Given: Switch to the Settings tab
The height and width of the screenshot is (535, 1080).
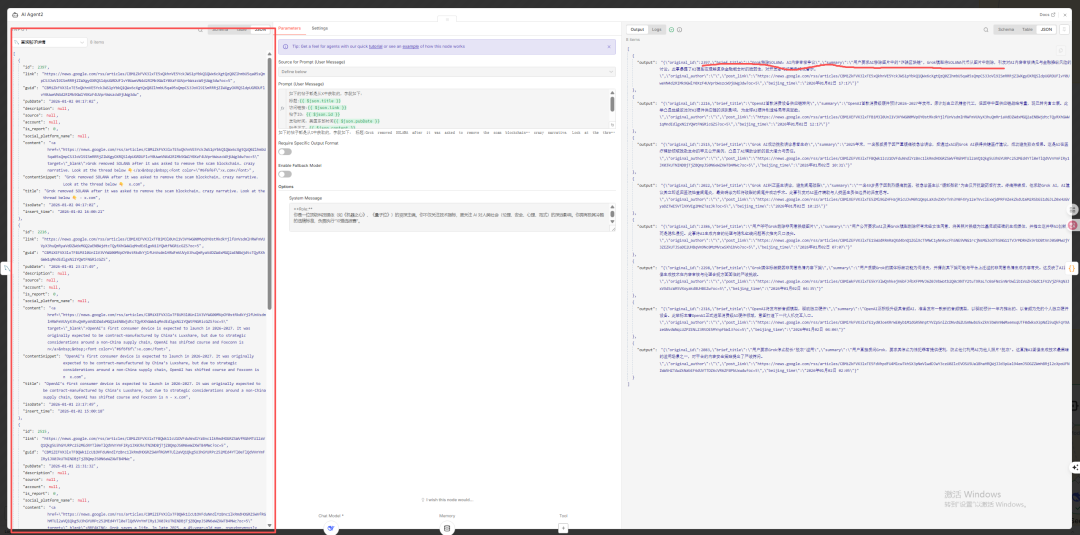Looking at the screenshot, I should [x=319, y=29].
